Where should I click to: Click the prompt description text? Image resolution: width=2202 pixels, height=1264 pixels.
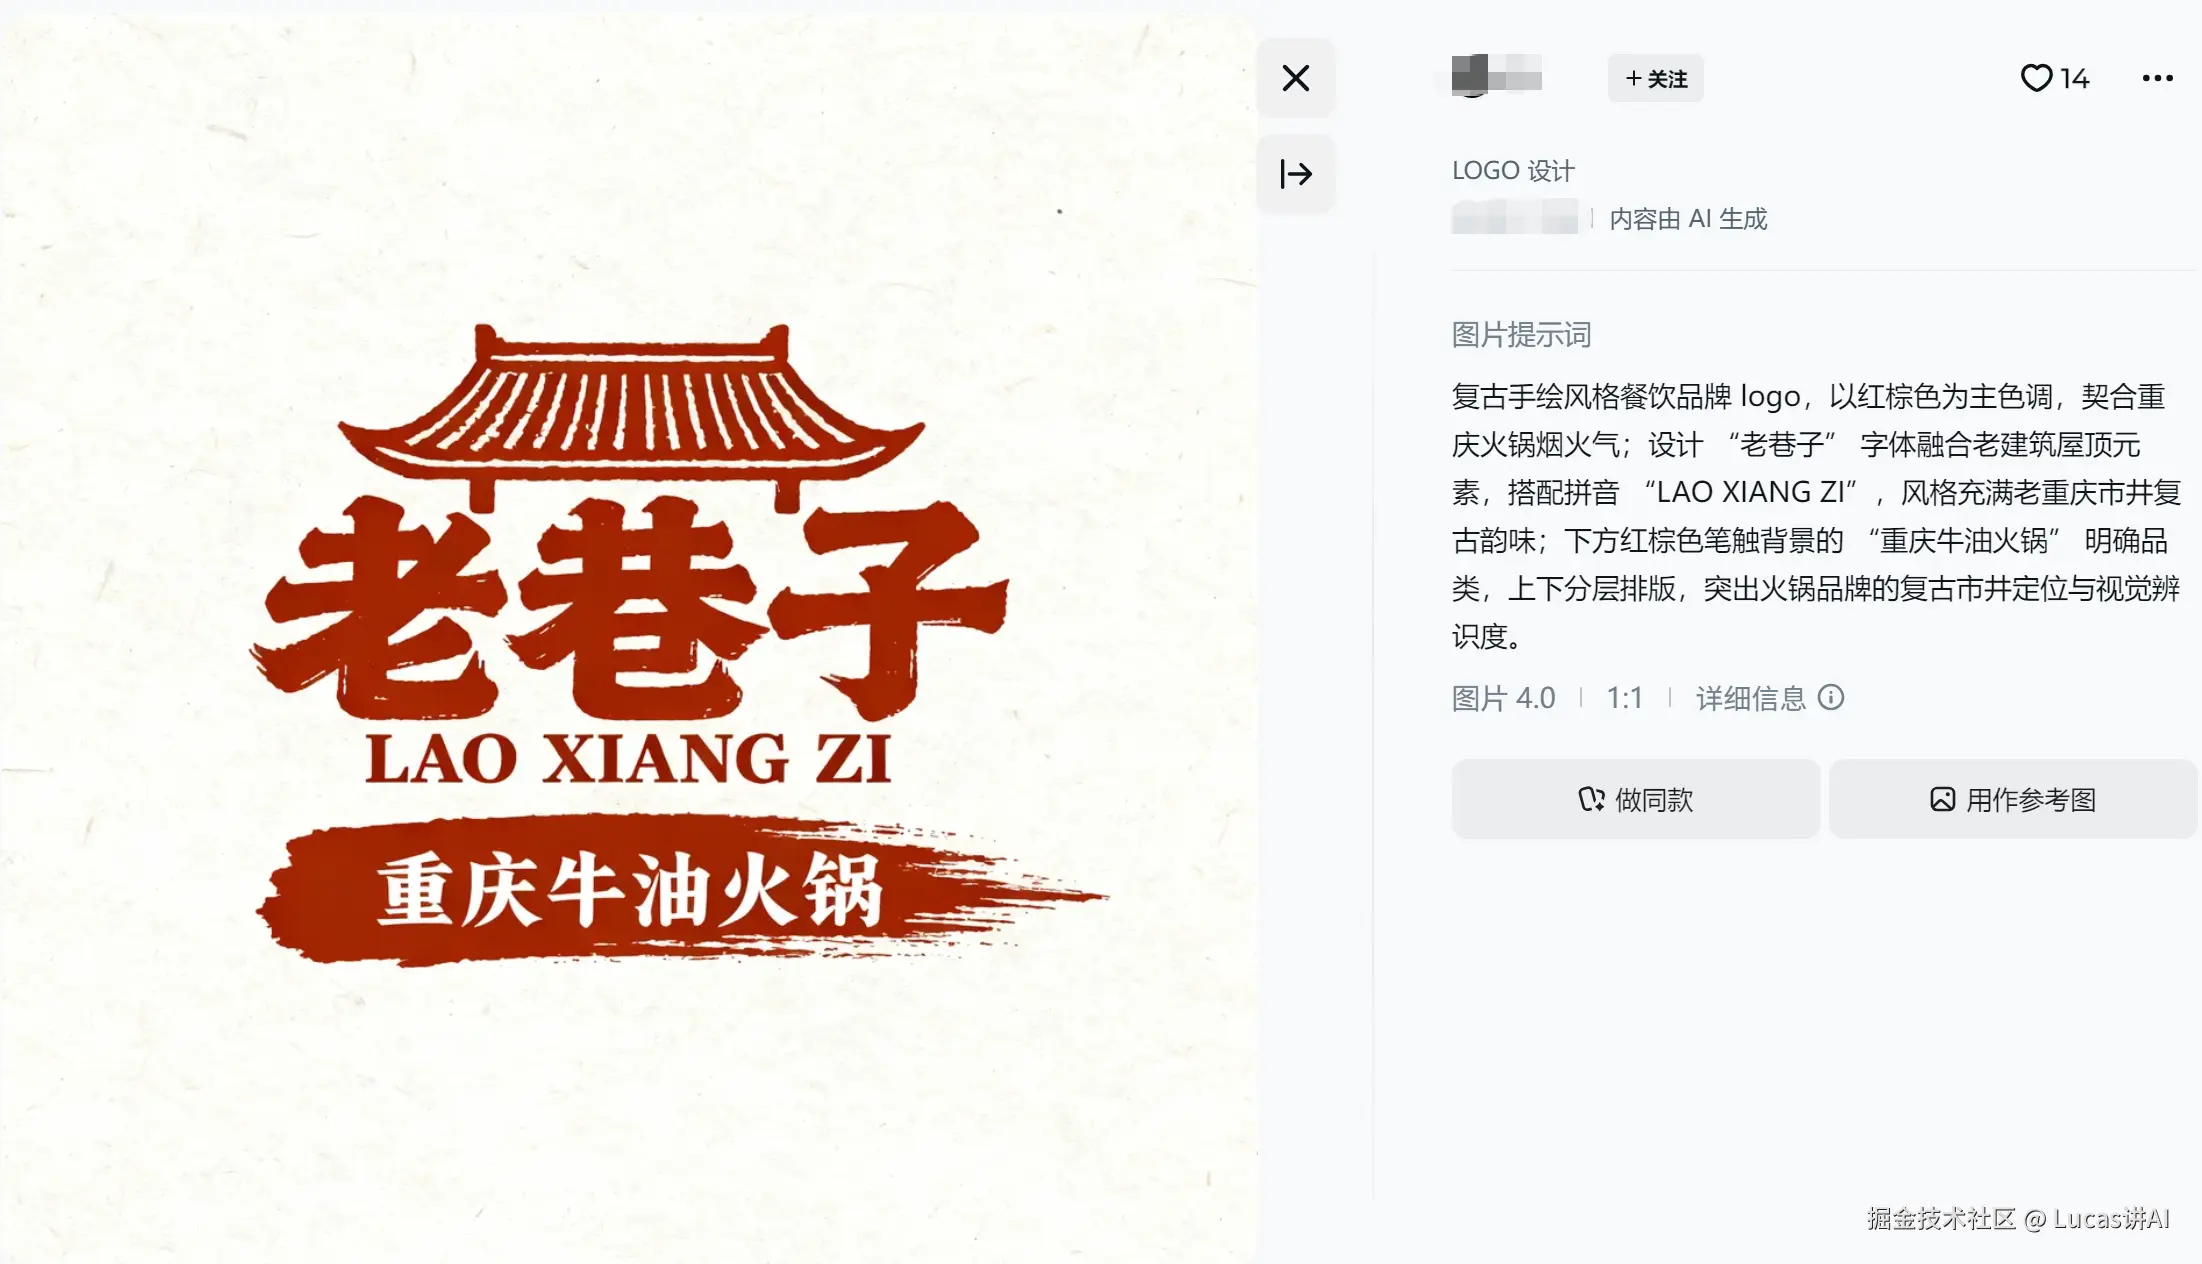[1816, 516]
